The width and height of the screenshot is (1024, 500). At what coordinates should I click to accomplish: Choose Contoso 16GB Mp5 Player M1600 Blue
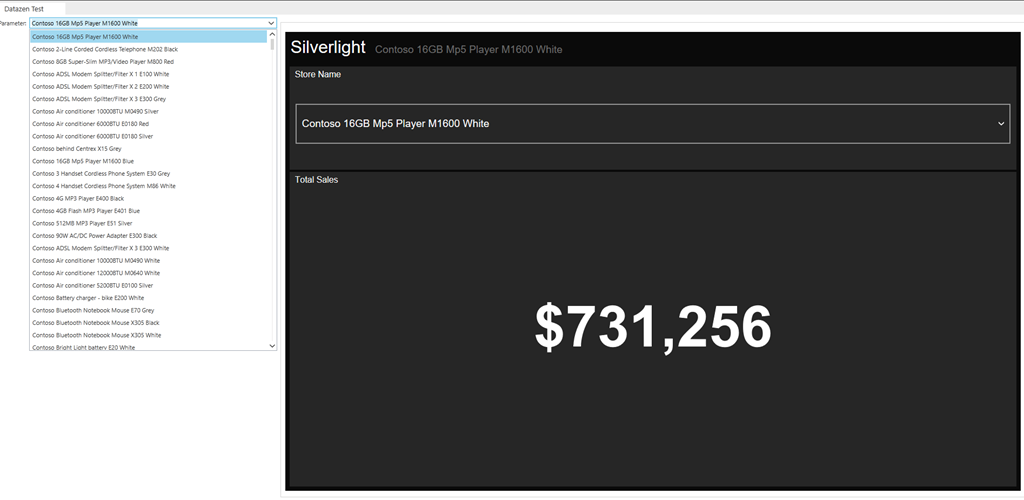(82, 161)
